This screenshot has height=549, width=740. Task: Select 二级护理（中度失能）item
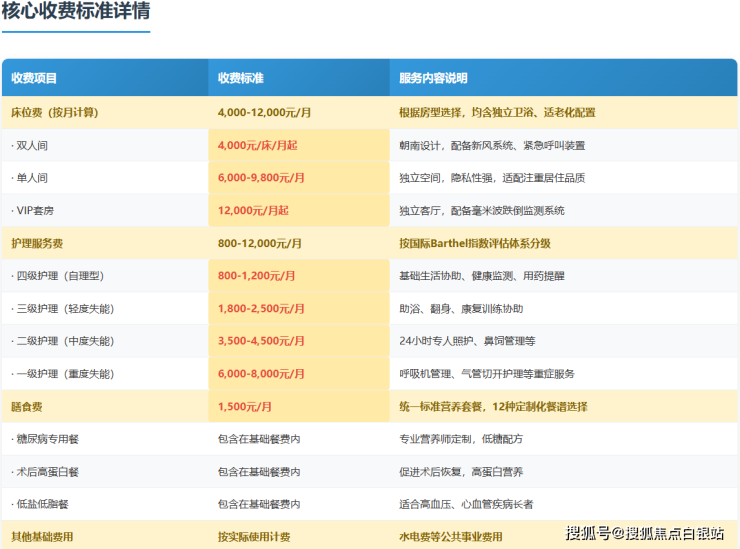62,341
